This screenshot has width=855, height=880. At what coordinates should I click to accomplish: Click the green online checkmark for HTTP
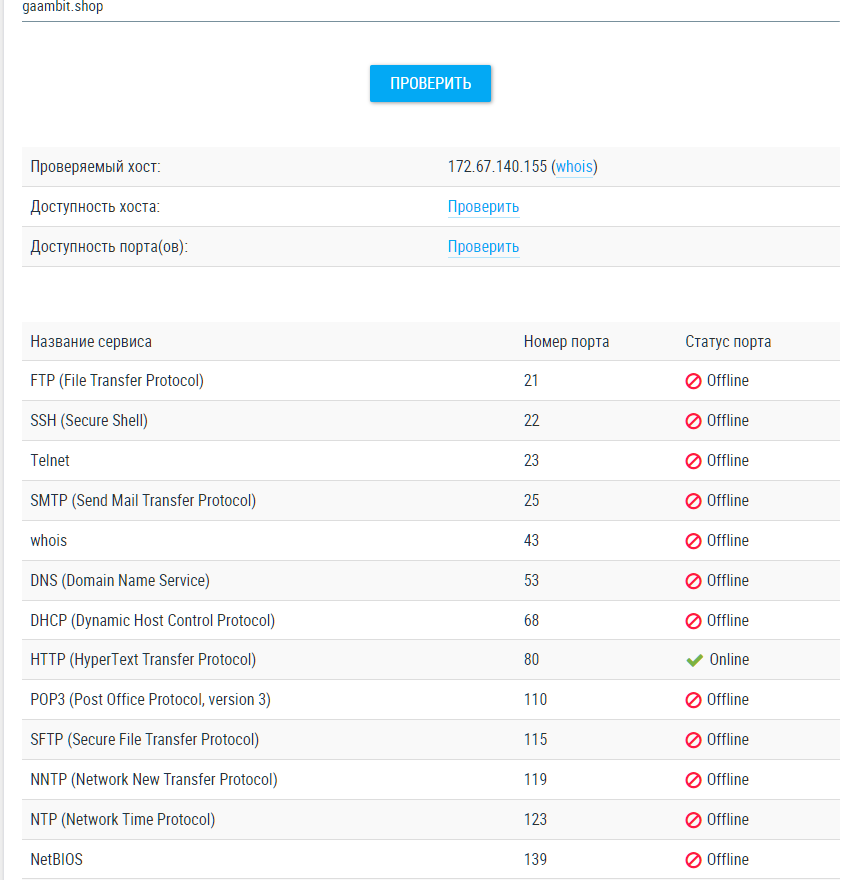[694, 660]
